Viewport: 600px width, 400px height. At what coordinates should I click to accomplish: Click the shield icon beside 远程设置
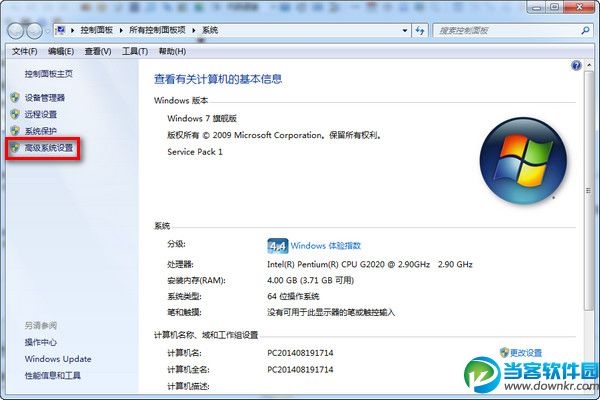[x=15, y=114]
